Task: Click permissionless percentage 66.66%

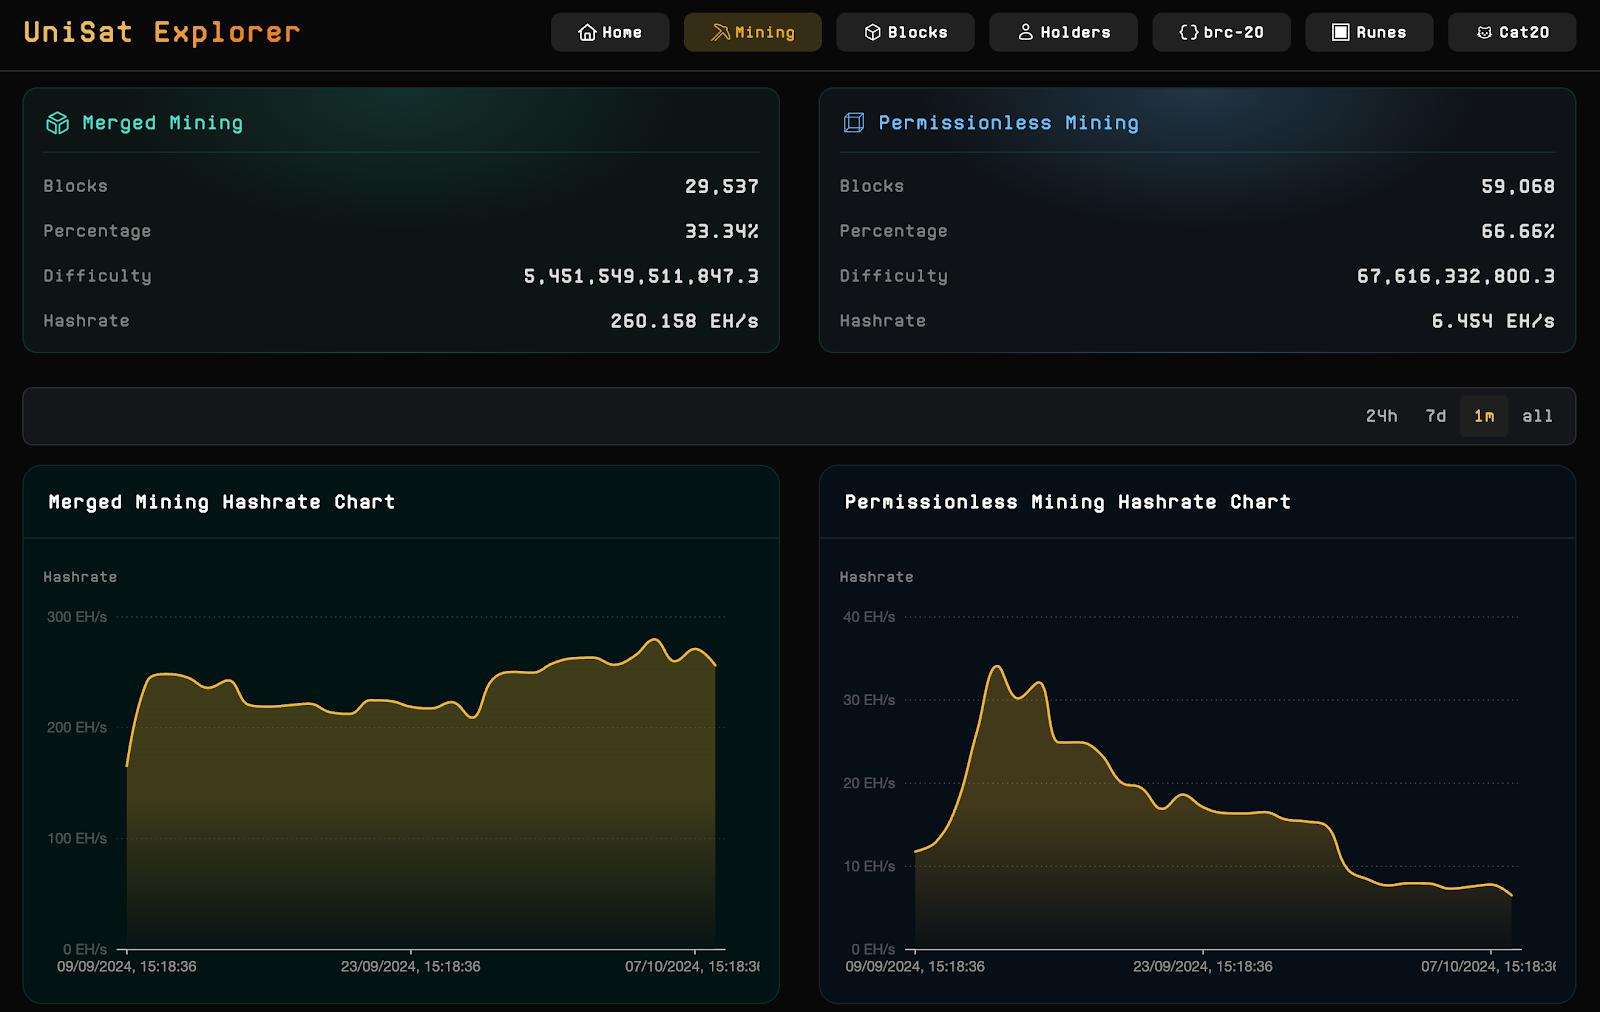Action: coord(1518,231)
